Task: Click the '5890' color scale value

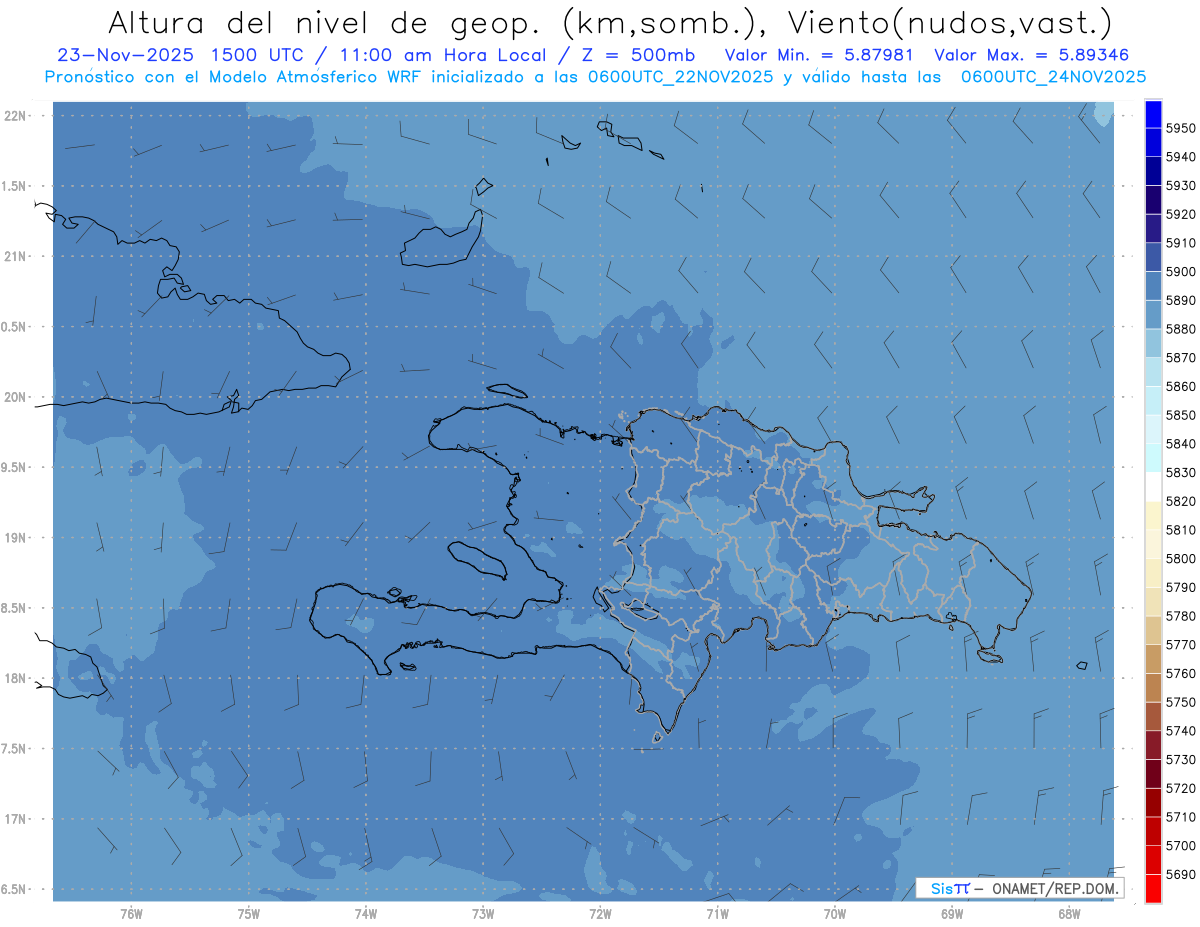Action: 1180,300
